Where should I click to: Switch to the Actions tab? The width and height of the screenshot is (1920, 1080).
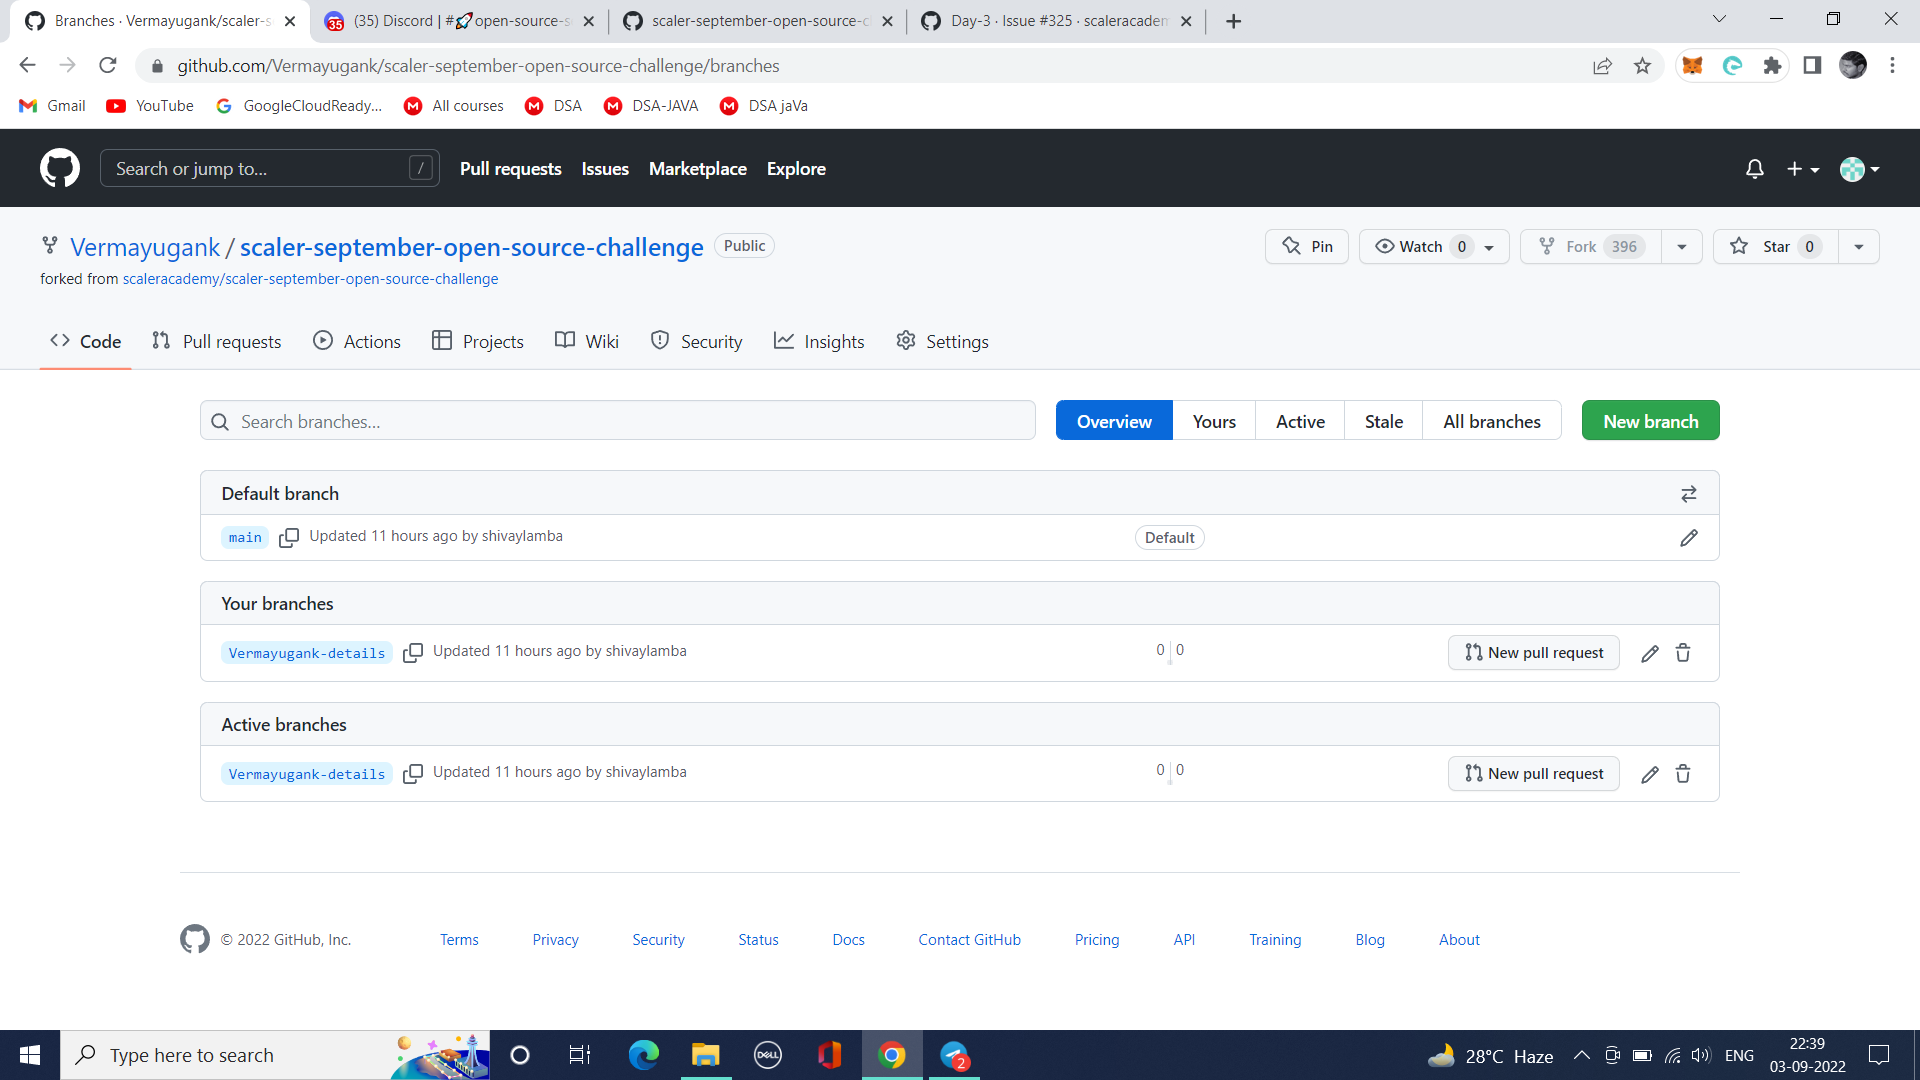(356, 341)
